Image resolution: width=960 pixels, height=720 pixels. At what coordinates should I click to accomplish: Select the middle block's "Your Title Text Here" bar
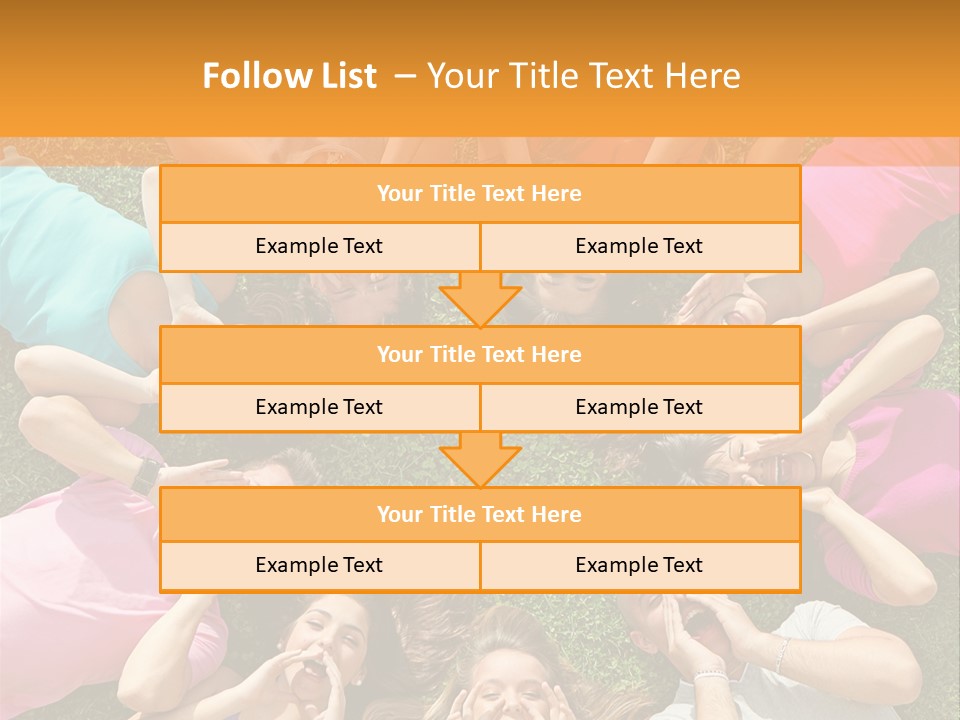480,355
